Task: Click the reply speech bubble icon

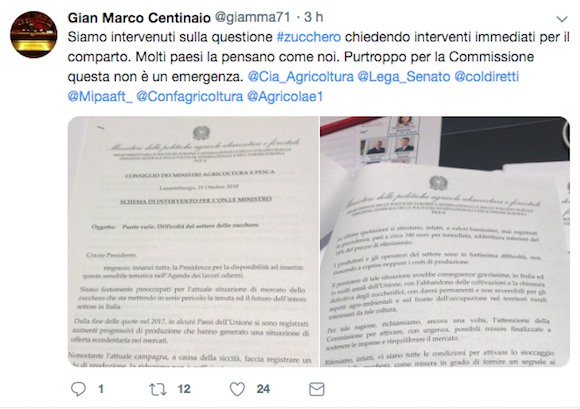Action: [78, 389]
